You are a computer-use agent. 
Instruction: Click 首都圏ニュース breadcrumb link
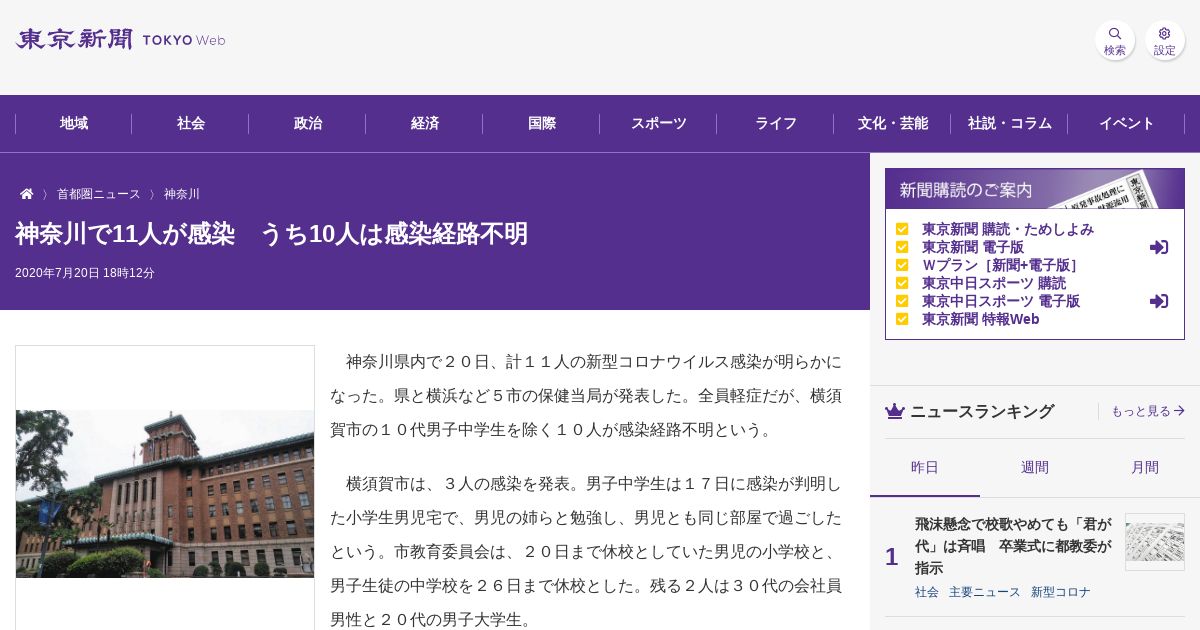98,194
